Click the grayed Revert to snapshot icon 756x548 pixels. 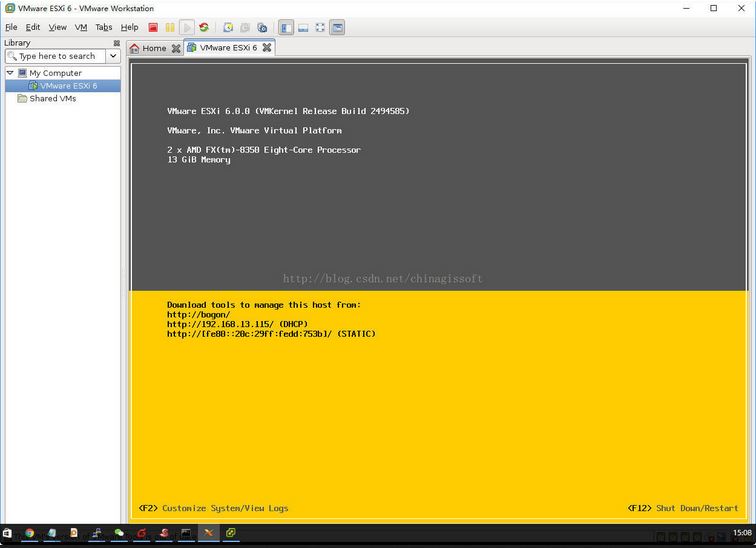(x=245, y=27)
